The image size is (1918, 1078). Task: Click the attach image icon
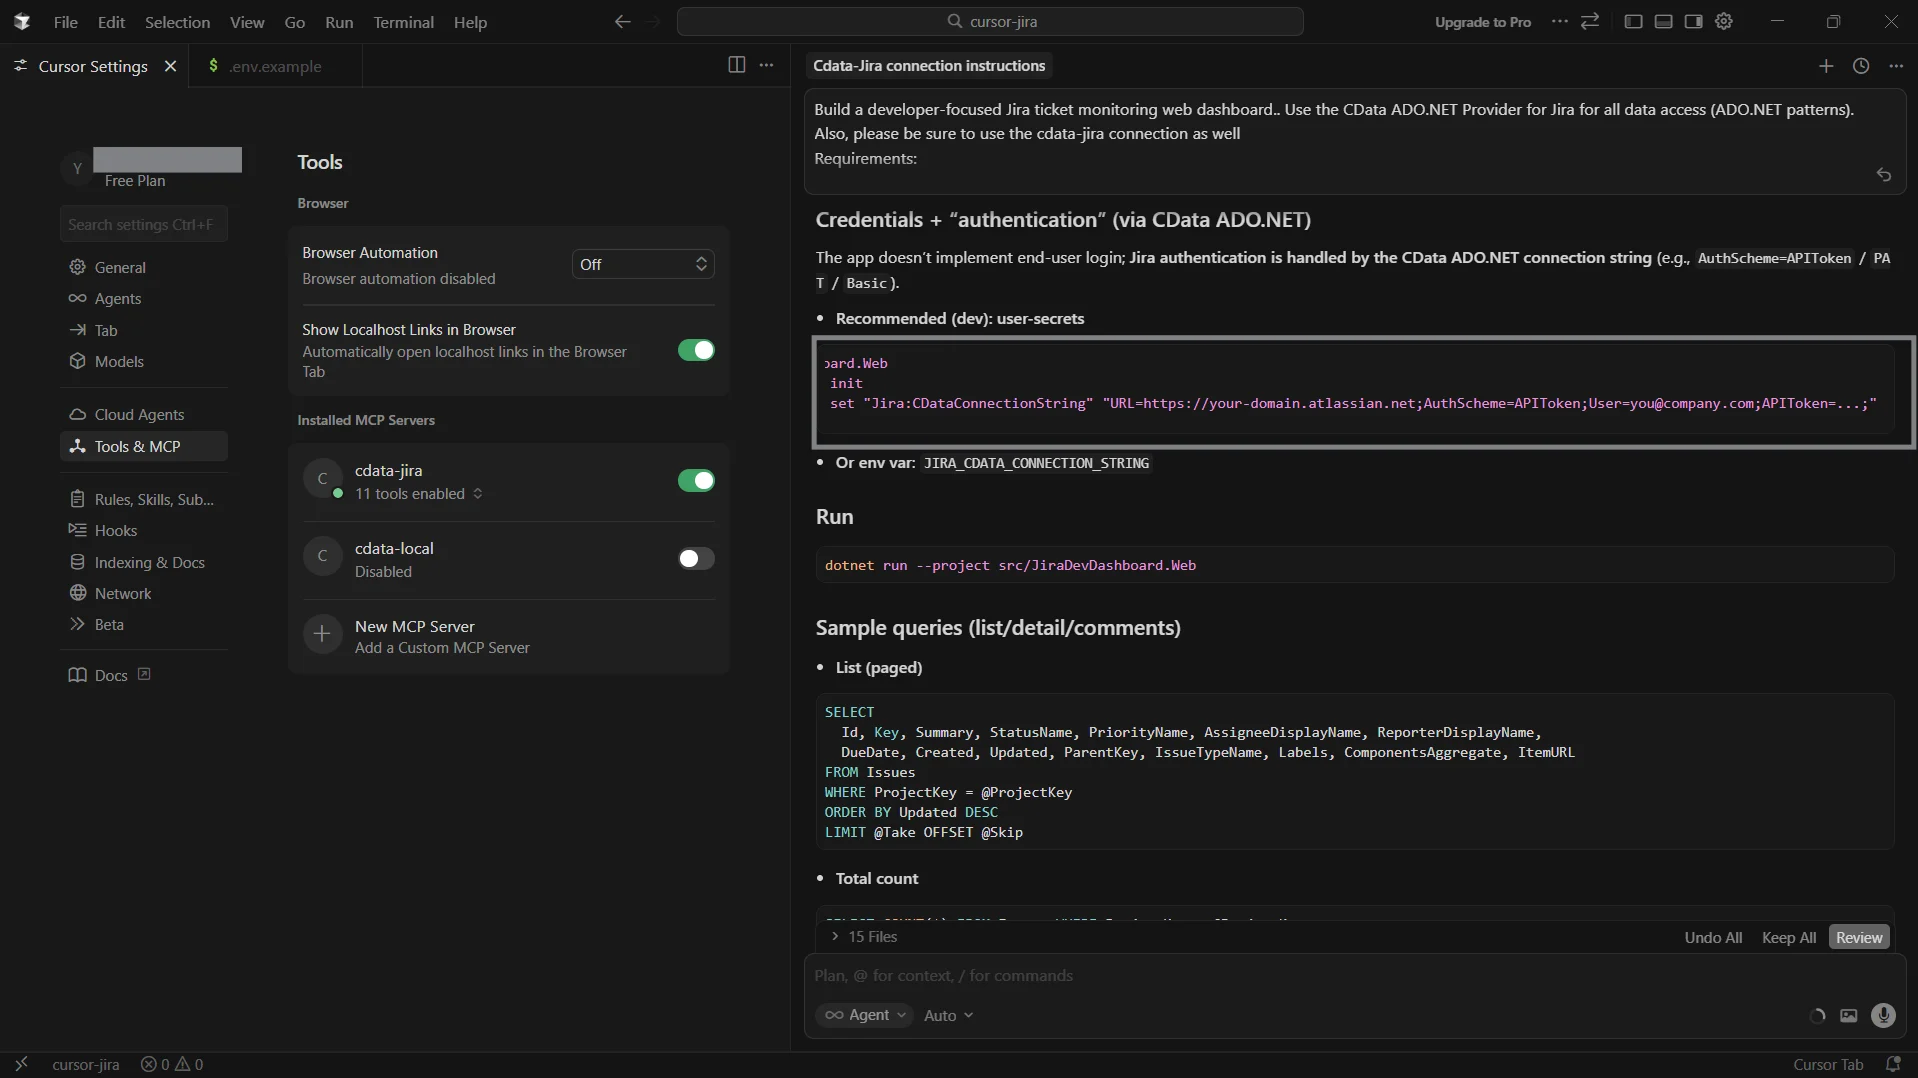[1848, 1015]
